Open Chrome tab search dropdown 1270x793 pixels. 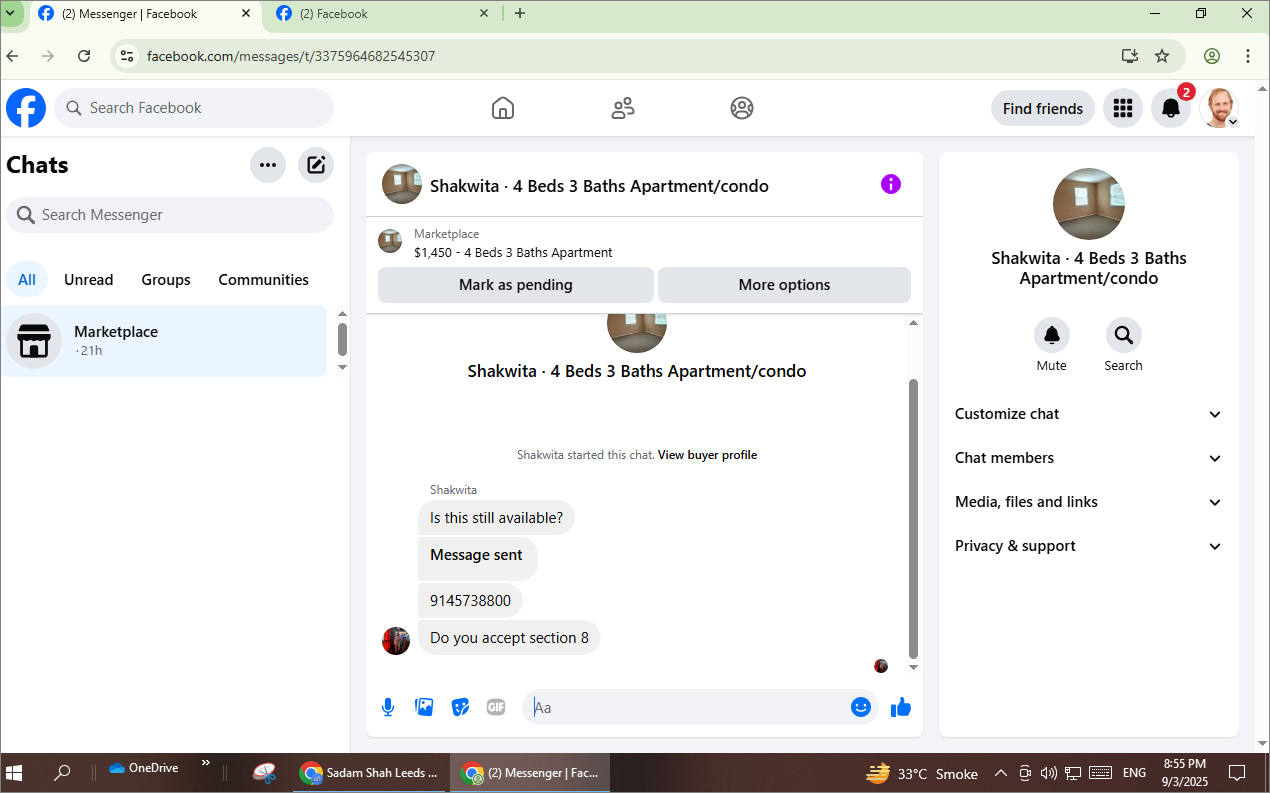[x=11, y=14]
